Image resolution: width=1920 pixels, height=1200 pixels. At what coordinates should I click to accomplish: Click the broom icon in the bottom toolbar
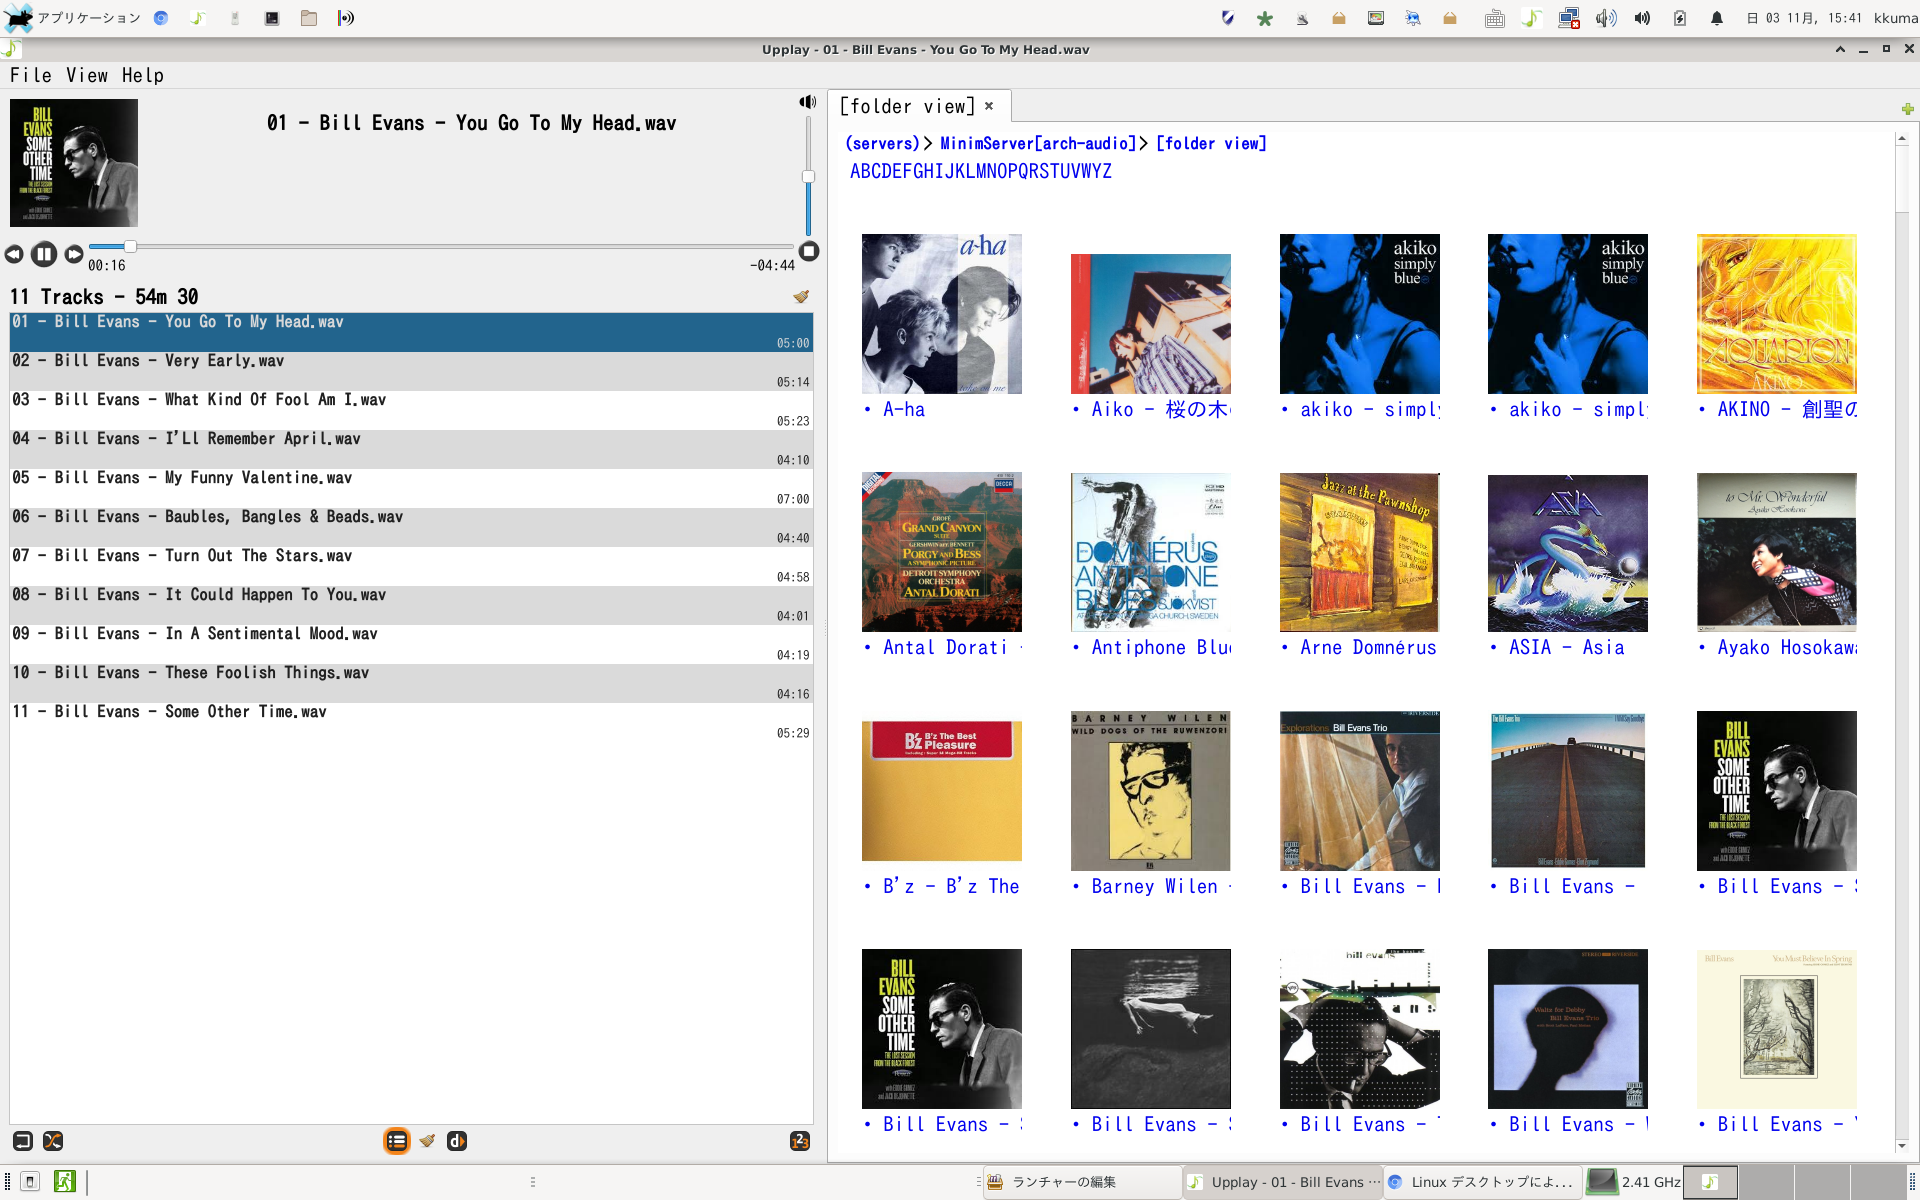pos(427,1141)
